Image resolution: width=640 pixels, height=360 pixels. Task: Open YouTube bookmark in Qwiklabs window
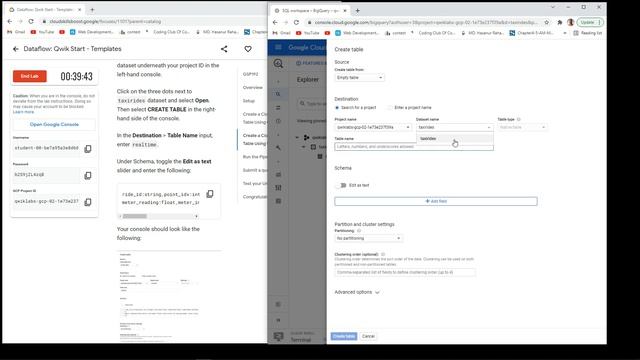(42, 32)
